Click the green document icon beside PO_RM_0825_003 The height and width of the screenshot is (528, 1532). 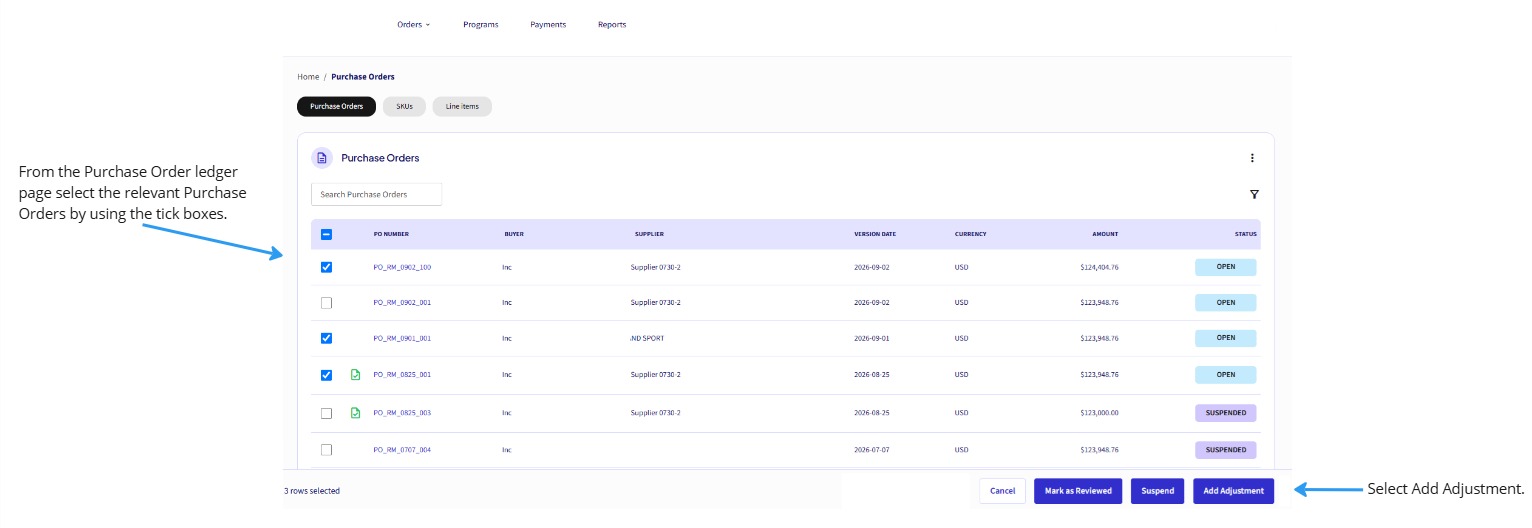(x=355, y=412)
